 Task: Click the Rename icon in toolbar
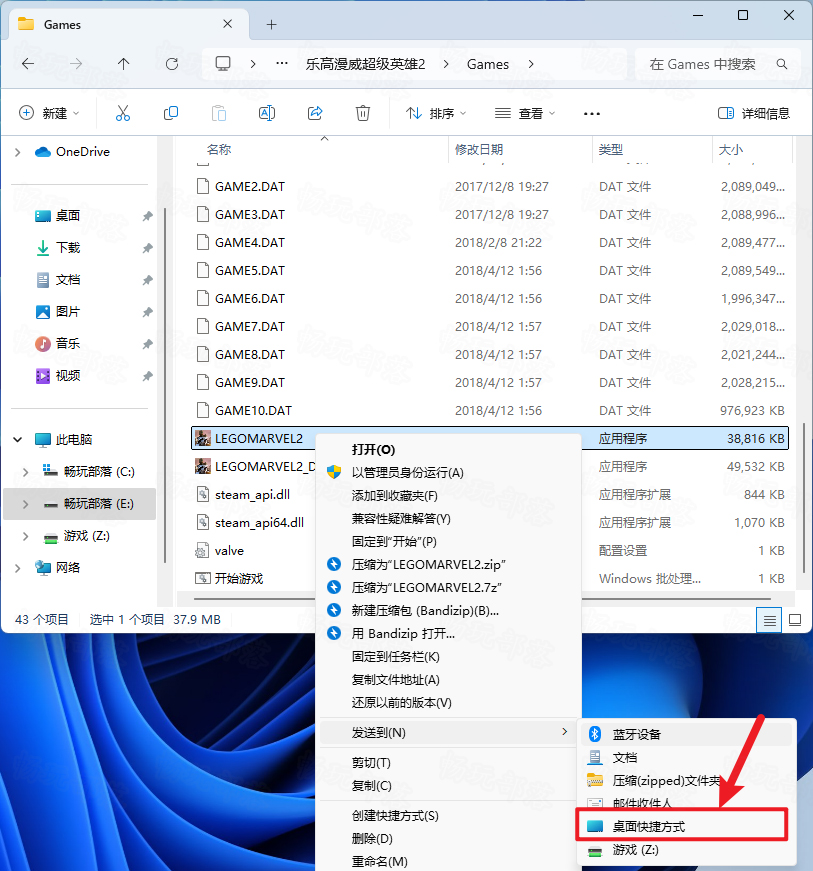click(x=267, y=113)
